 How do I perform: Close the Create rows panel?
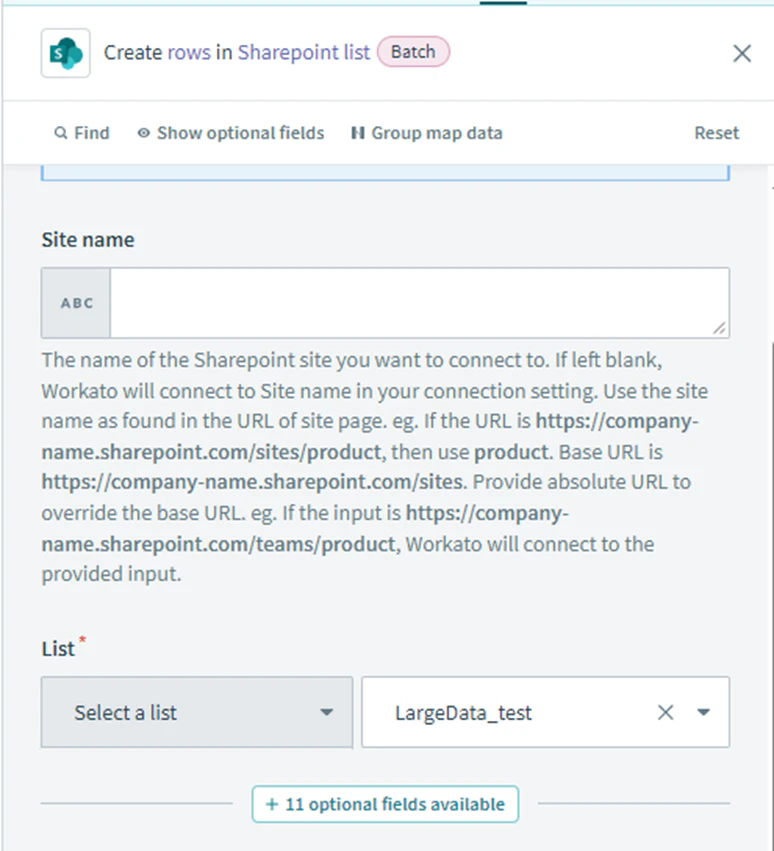(741, 53)
